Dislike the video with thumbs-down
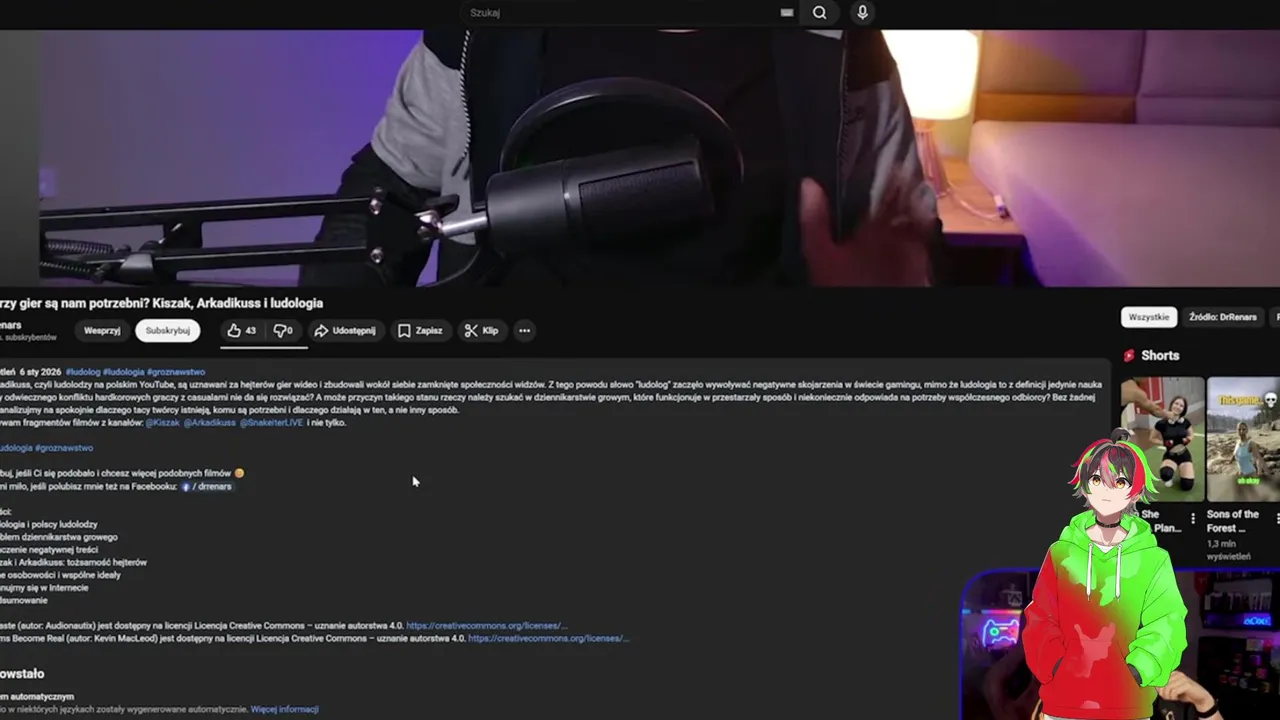Screen dimensions: 1280x720 [x=283, y=331]
